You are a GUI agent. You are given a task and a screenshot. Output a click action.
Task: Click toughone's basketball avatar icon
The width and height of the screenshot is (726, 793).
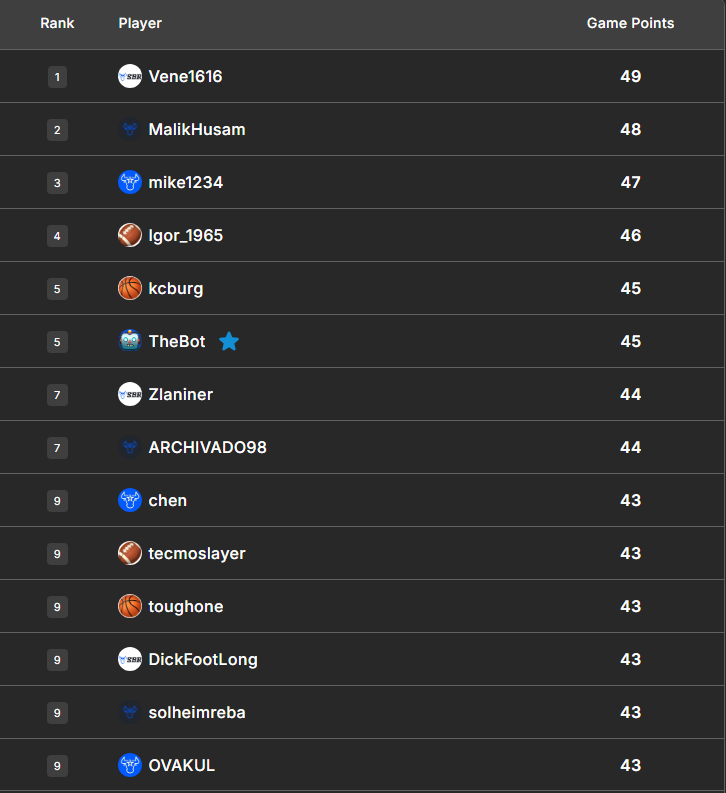130,606
